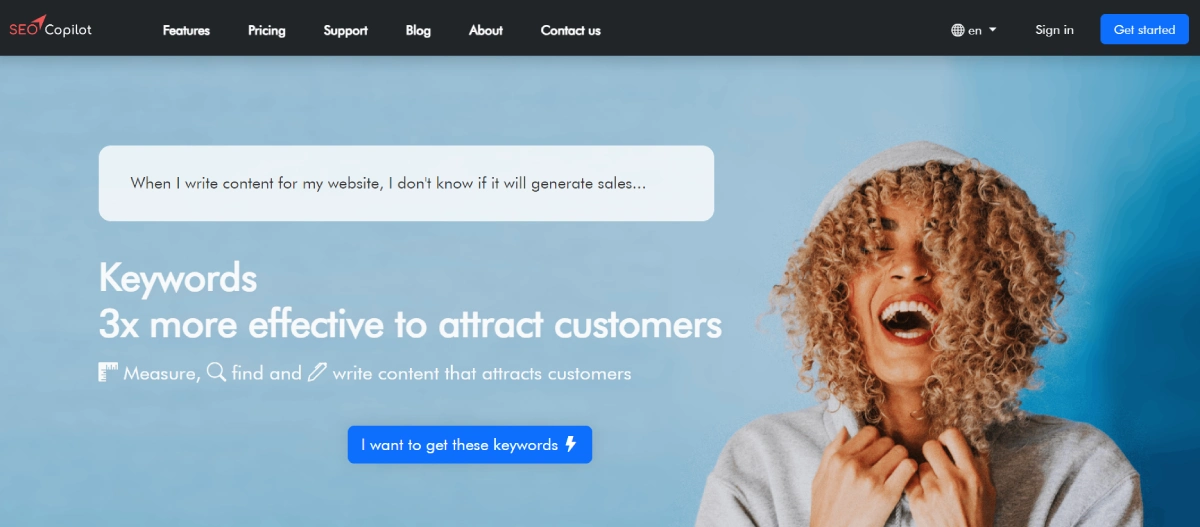The image size is (1200, 527).
Task: Visit the Blog link
Action: (418, 30)
